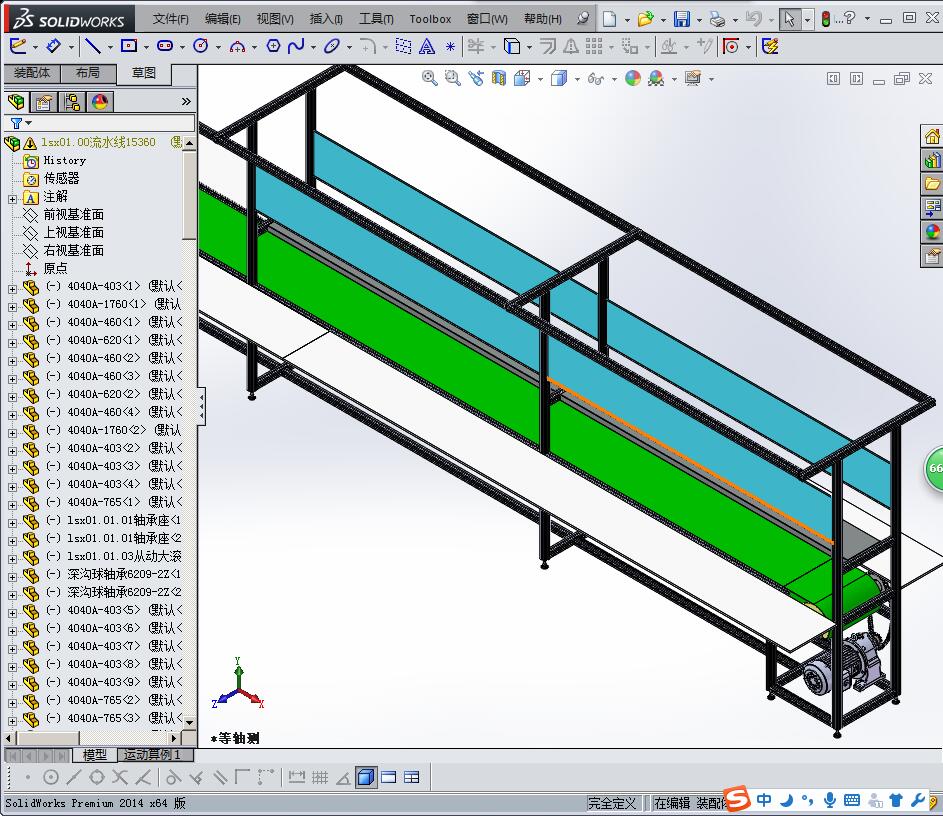Select the Line sketch tool

point(93,46)
